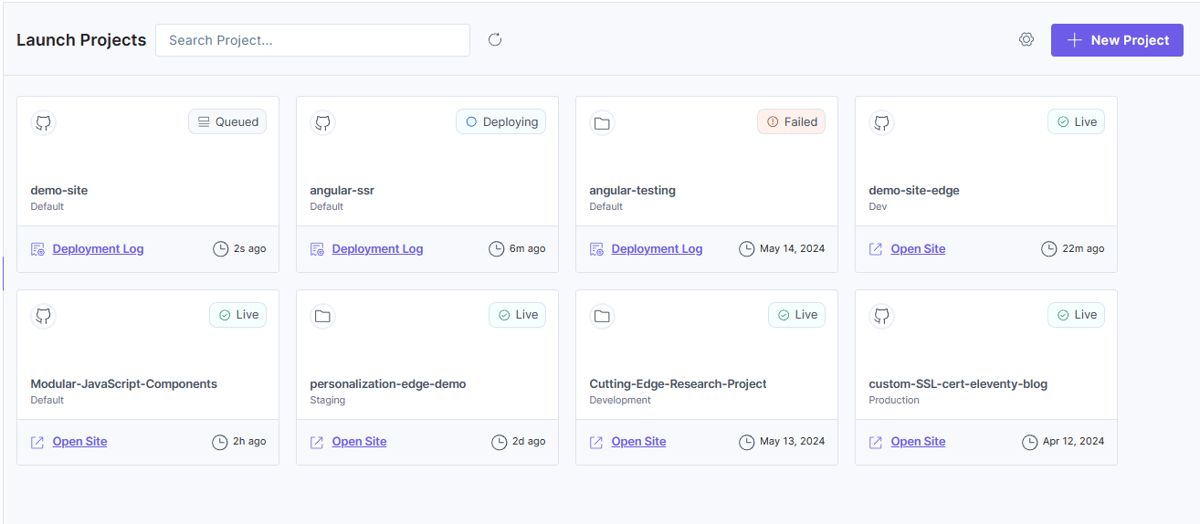Image resolution: width=1200 pixels, height=524 pixels.
Task: Click the clock icon beside 22m ago
Action: coord(1049,249)
